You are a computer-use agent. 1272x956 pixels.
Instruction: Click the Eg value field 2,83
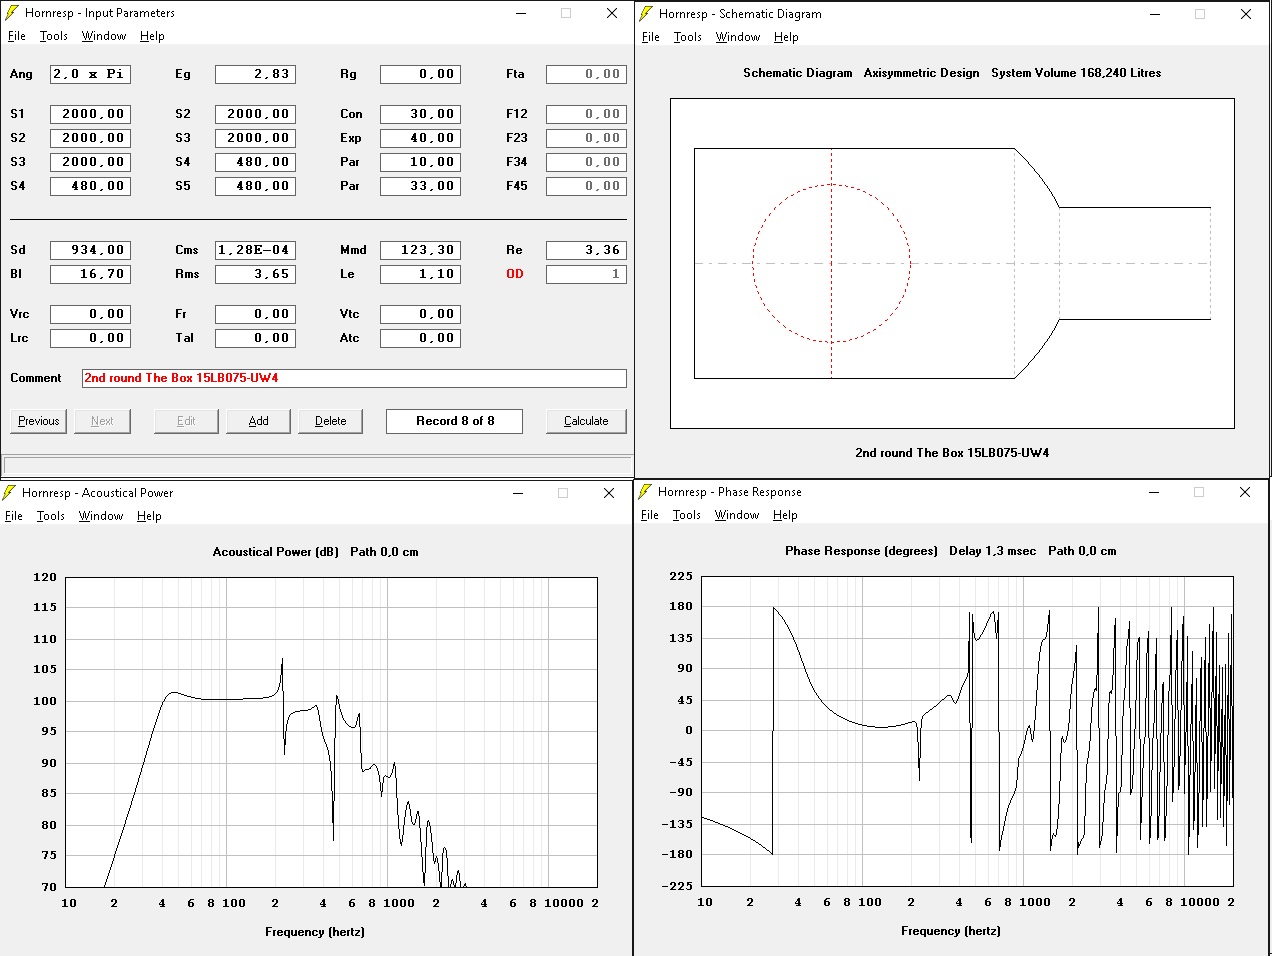(255, 74)
